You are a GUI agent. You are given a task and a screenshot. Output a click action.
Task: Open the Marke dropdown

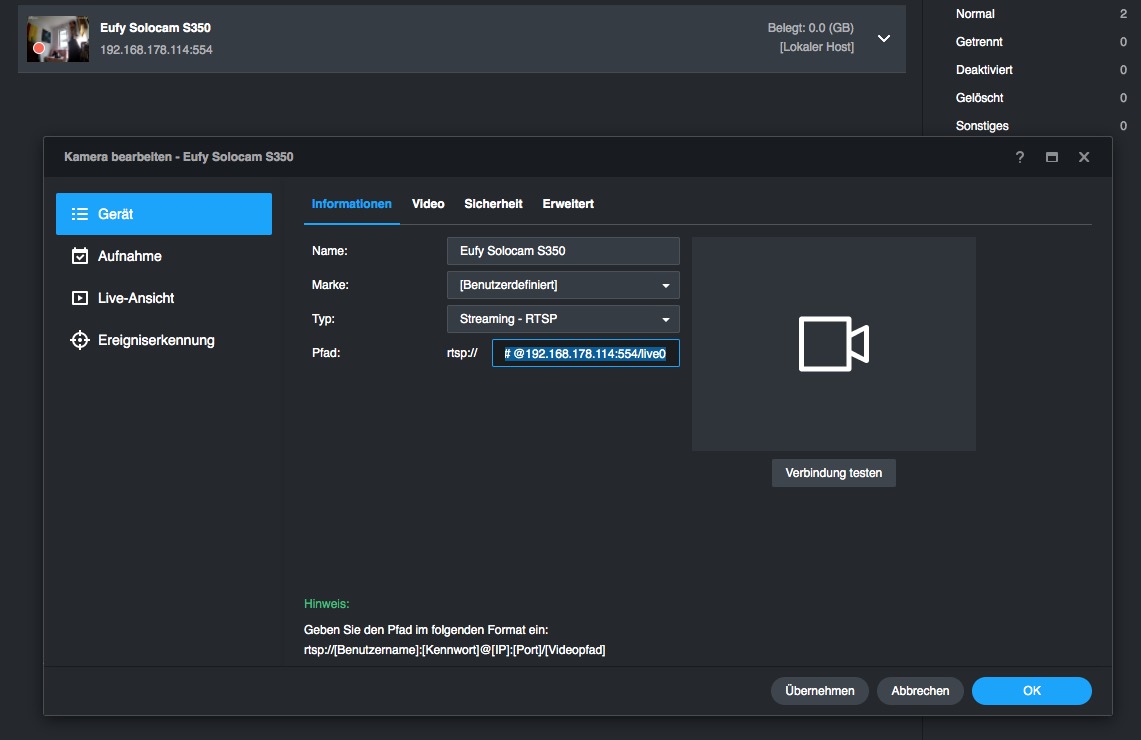[563, 285]
